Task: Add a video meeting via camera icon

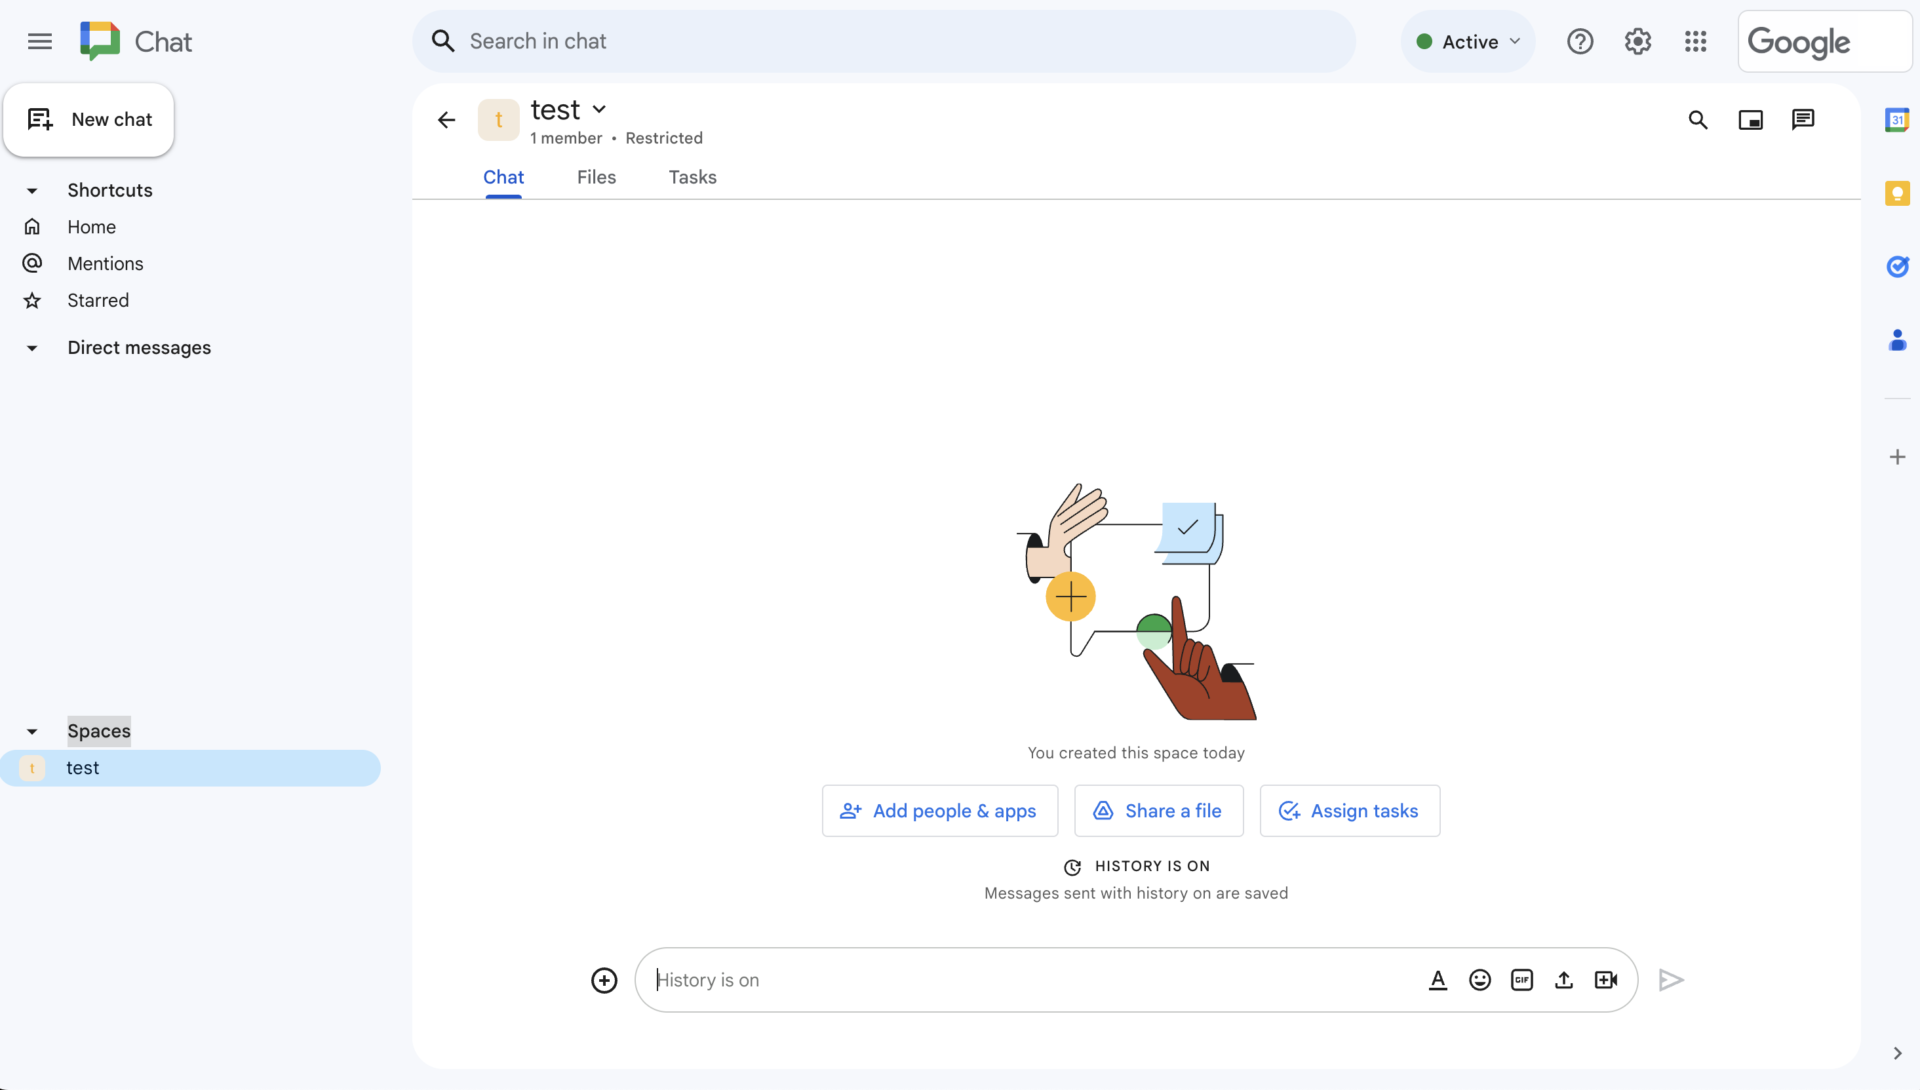Action: tap(1606, 980)
